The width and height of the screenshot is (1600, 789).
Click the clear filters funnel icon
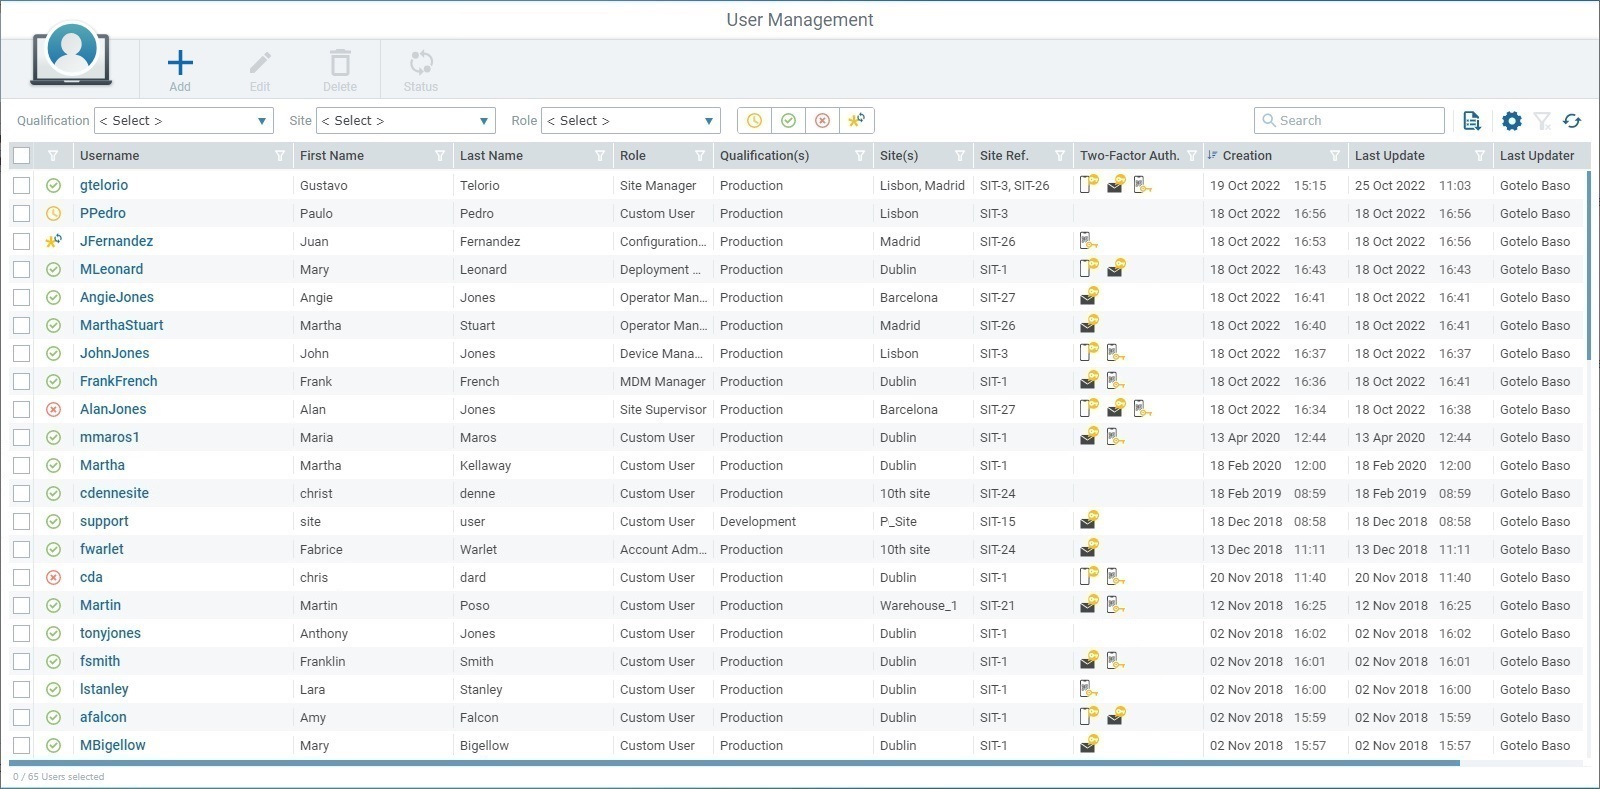tap(1543, 120)
